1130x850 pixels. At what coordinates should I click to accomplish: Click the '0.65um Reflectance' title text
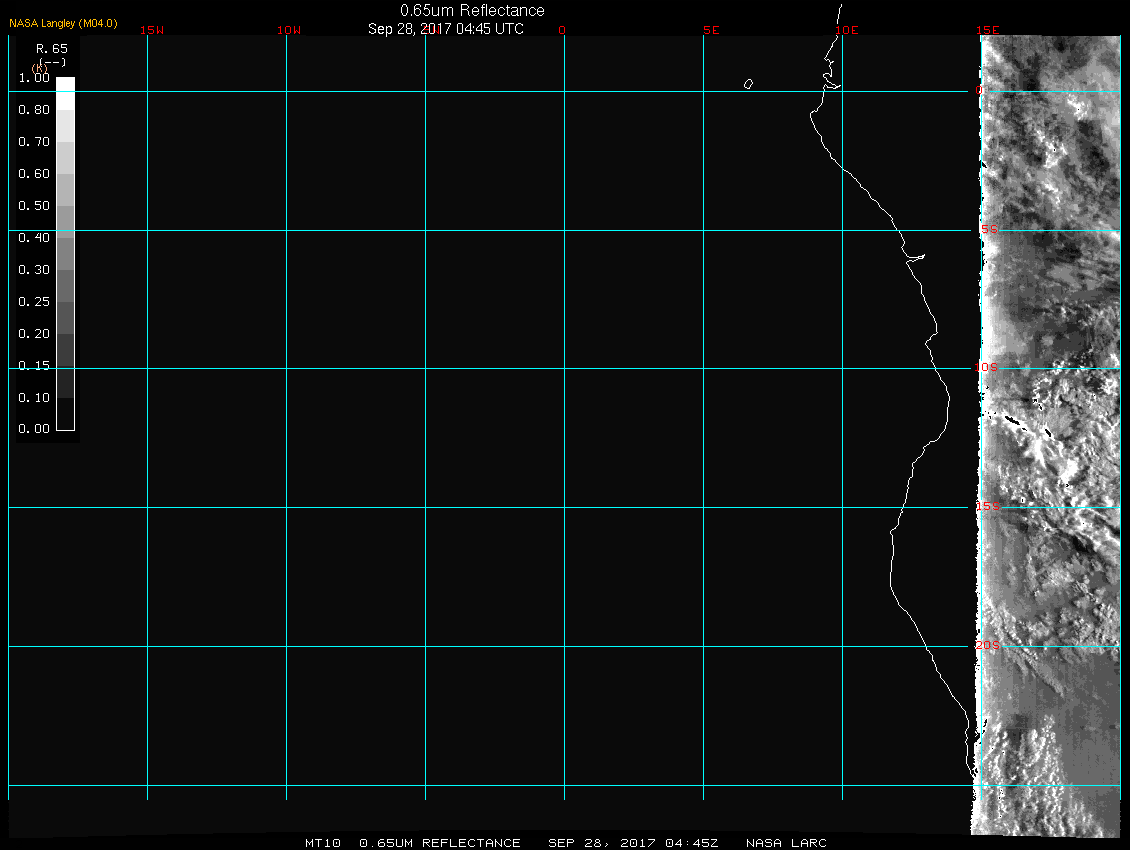coord(472,11)
